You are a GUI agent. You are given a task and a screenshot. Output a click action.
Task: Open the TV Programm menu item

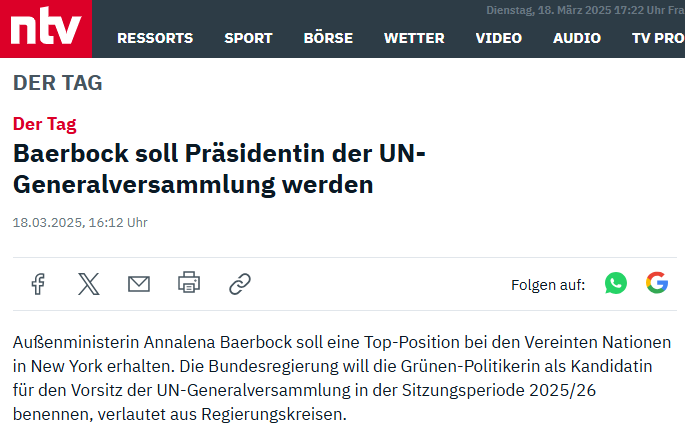pyautogui.click(x=657, y=38)
